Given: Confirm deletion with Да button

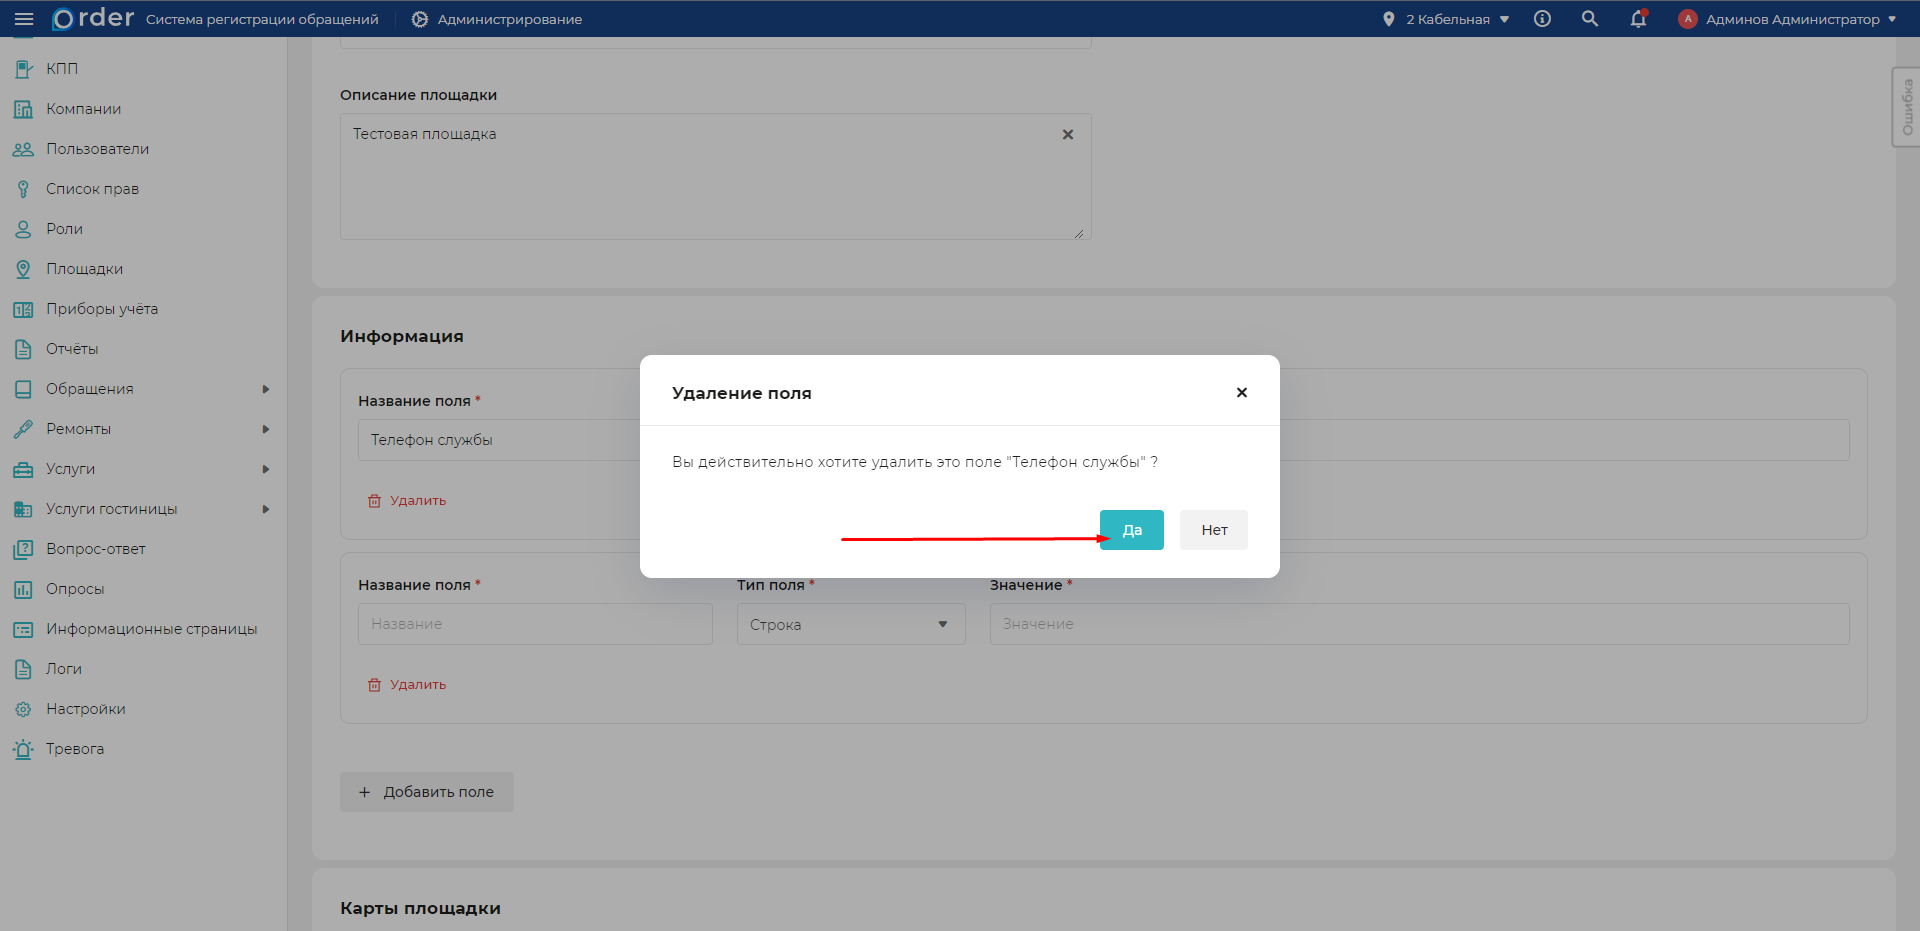Looking at the screenshot, I should (x=1131, y=530).
